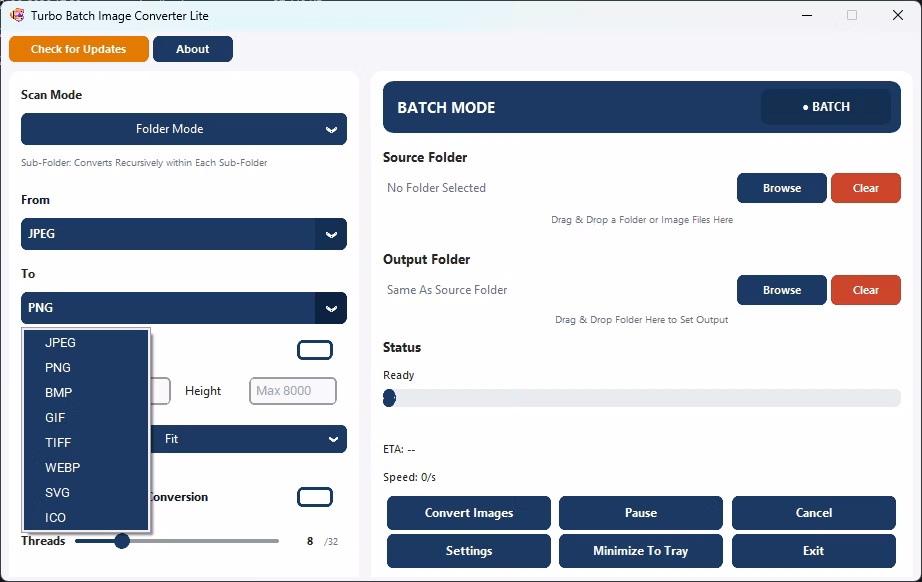Click the 'Ready' status text

[399, 375]
